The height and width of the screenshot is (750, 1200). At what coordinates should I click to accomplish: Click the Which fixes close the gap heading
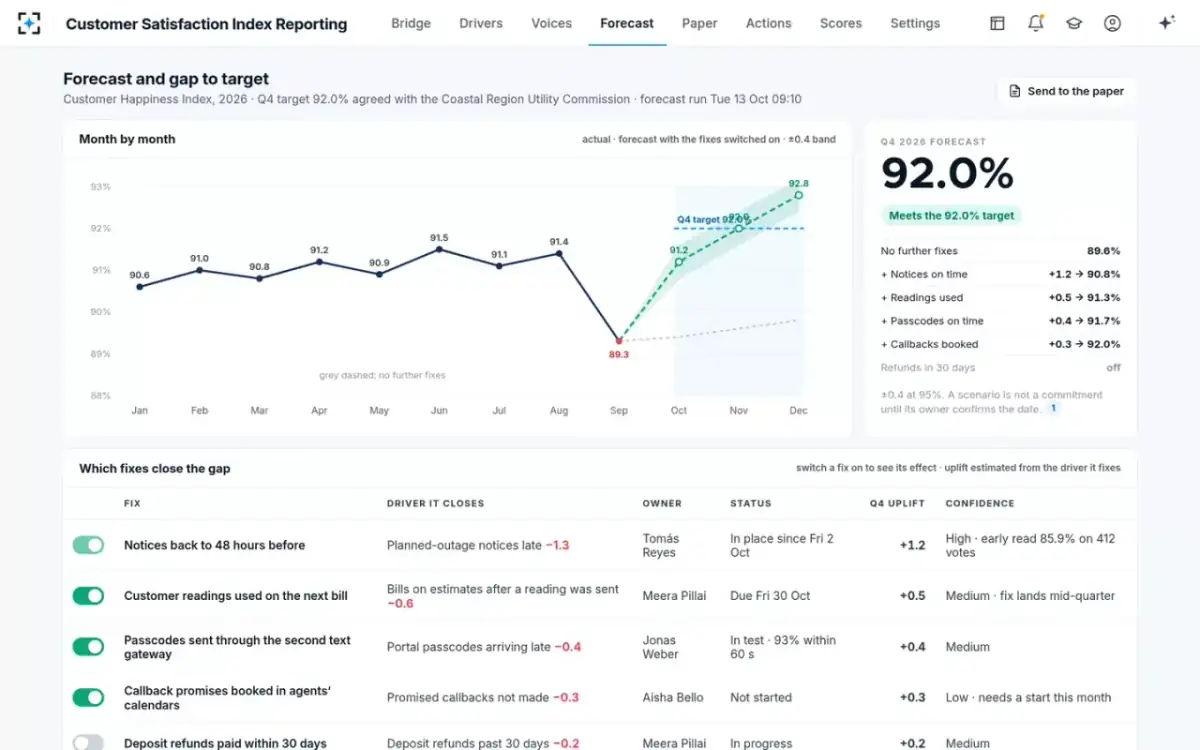point(155,468)
